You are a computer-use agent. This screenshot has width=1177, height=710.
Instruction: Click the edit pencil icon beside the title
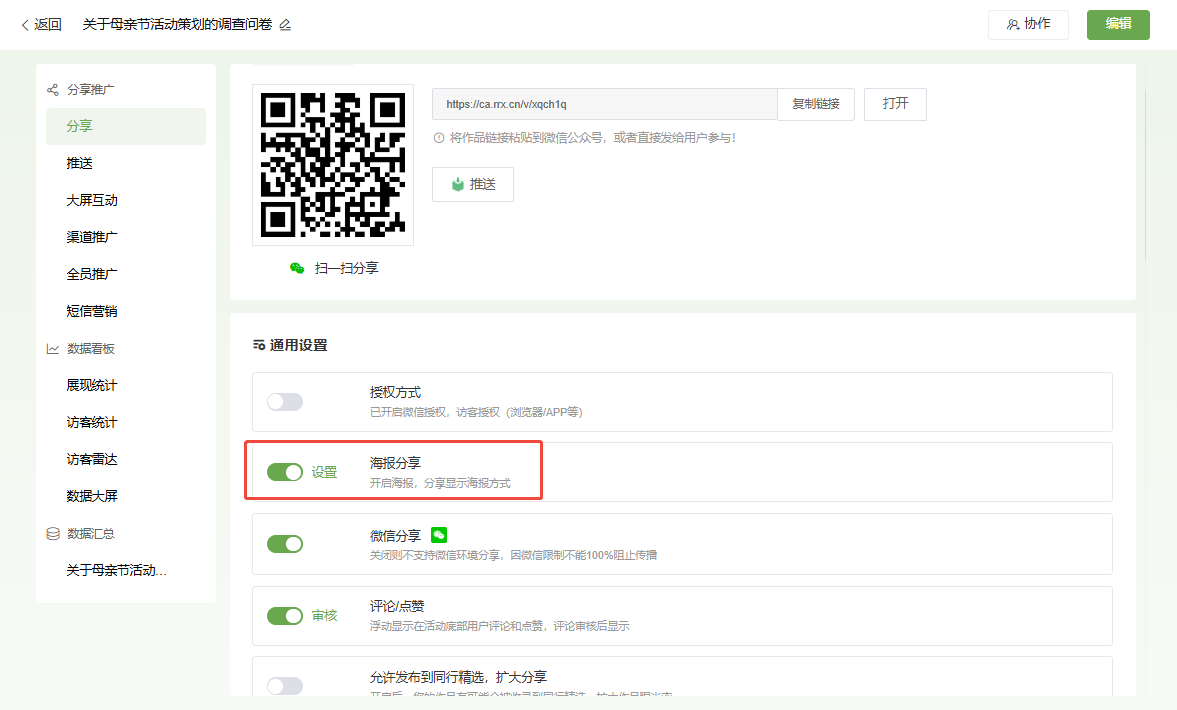pyautogui.click(x=284, y=25)
